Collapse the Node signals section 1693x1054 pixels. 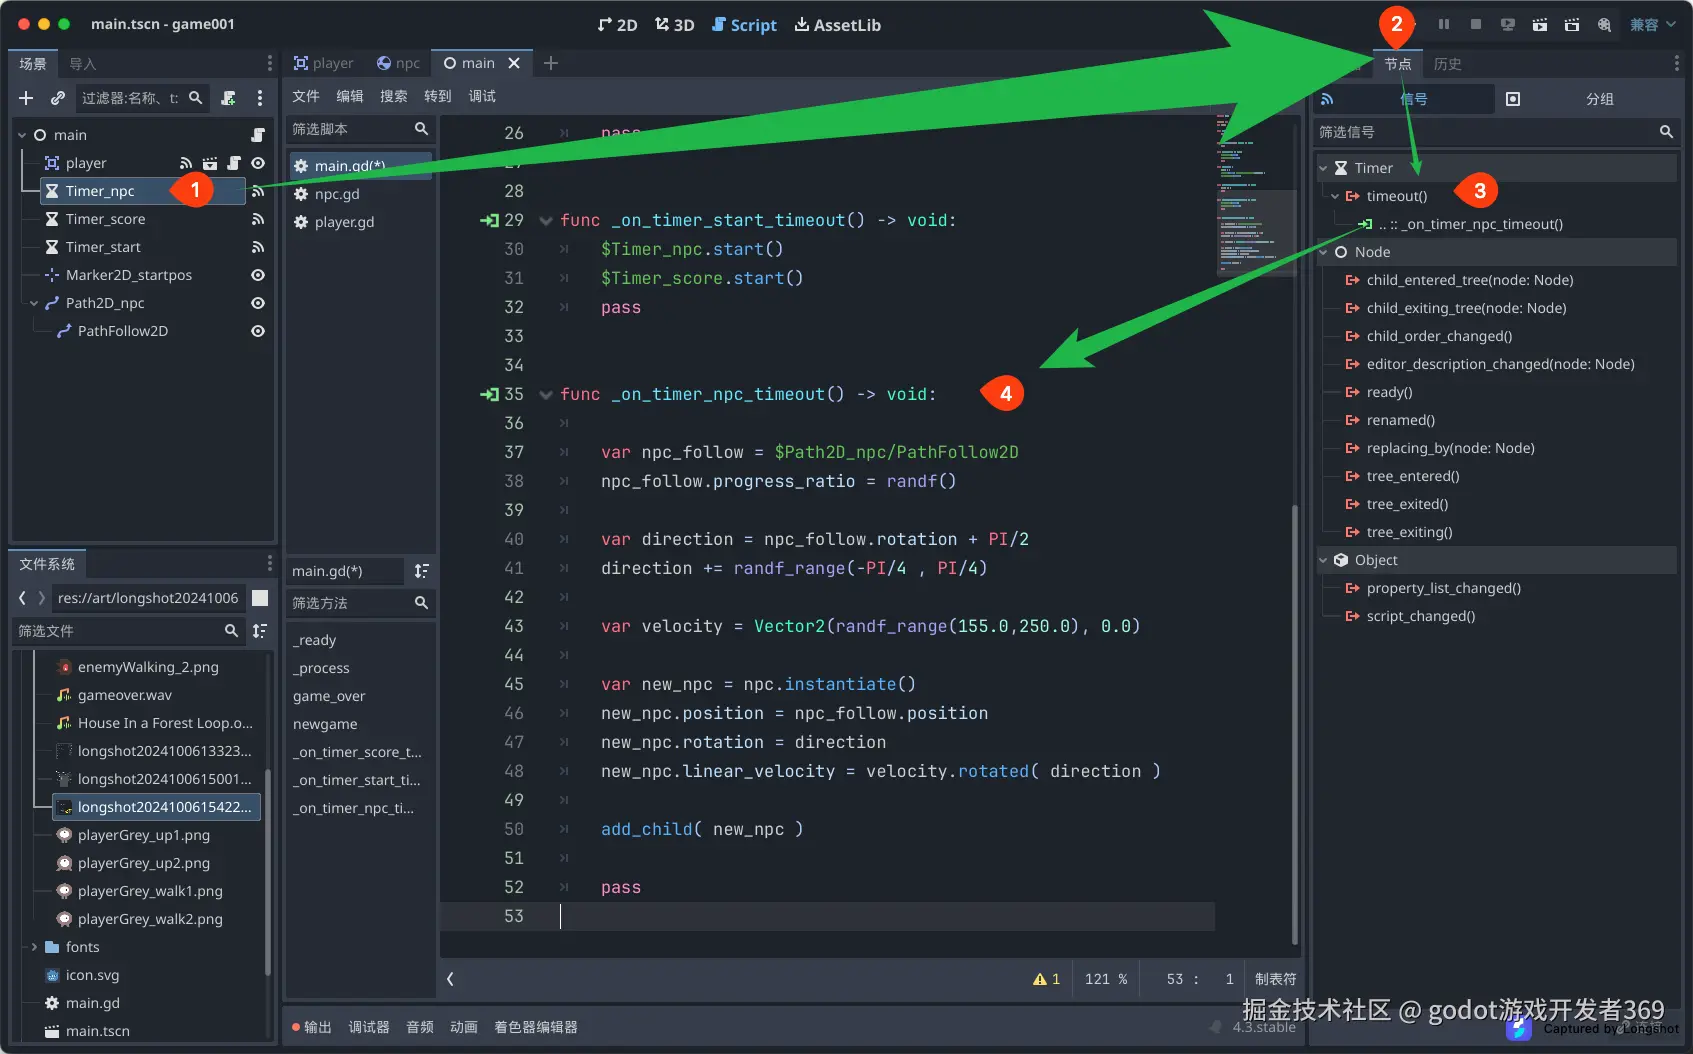pyautogui.click(x=1323, y=252)
